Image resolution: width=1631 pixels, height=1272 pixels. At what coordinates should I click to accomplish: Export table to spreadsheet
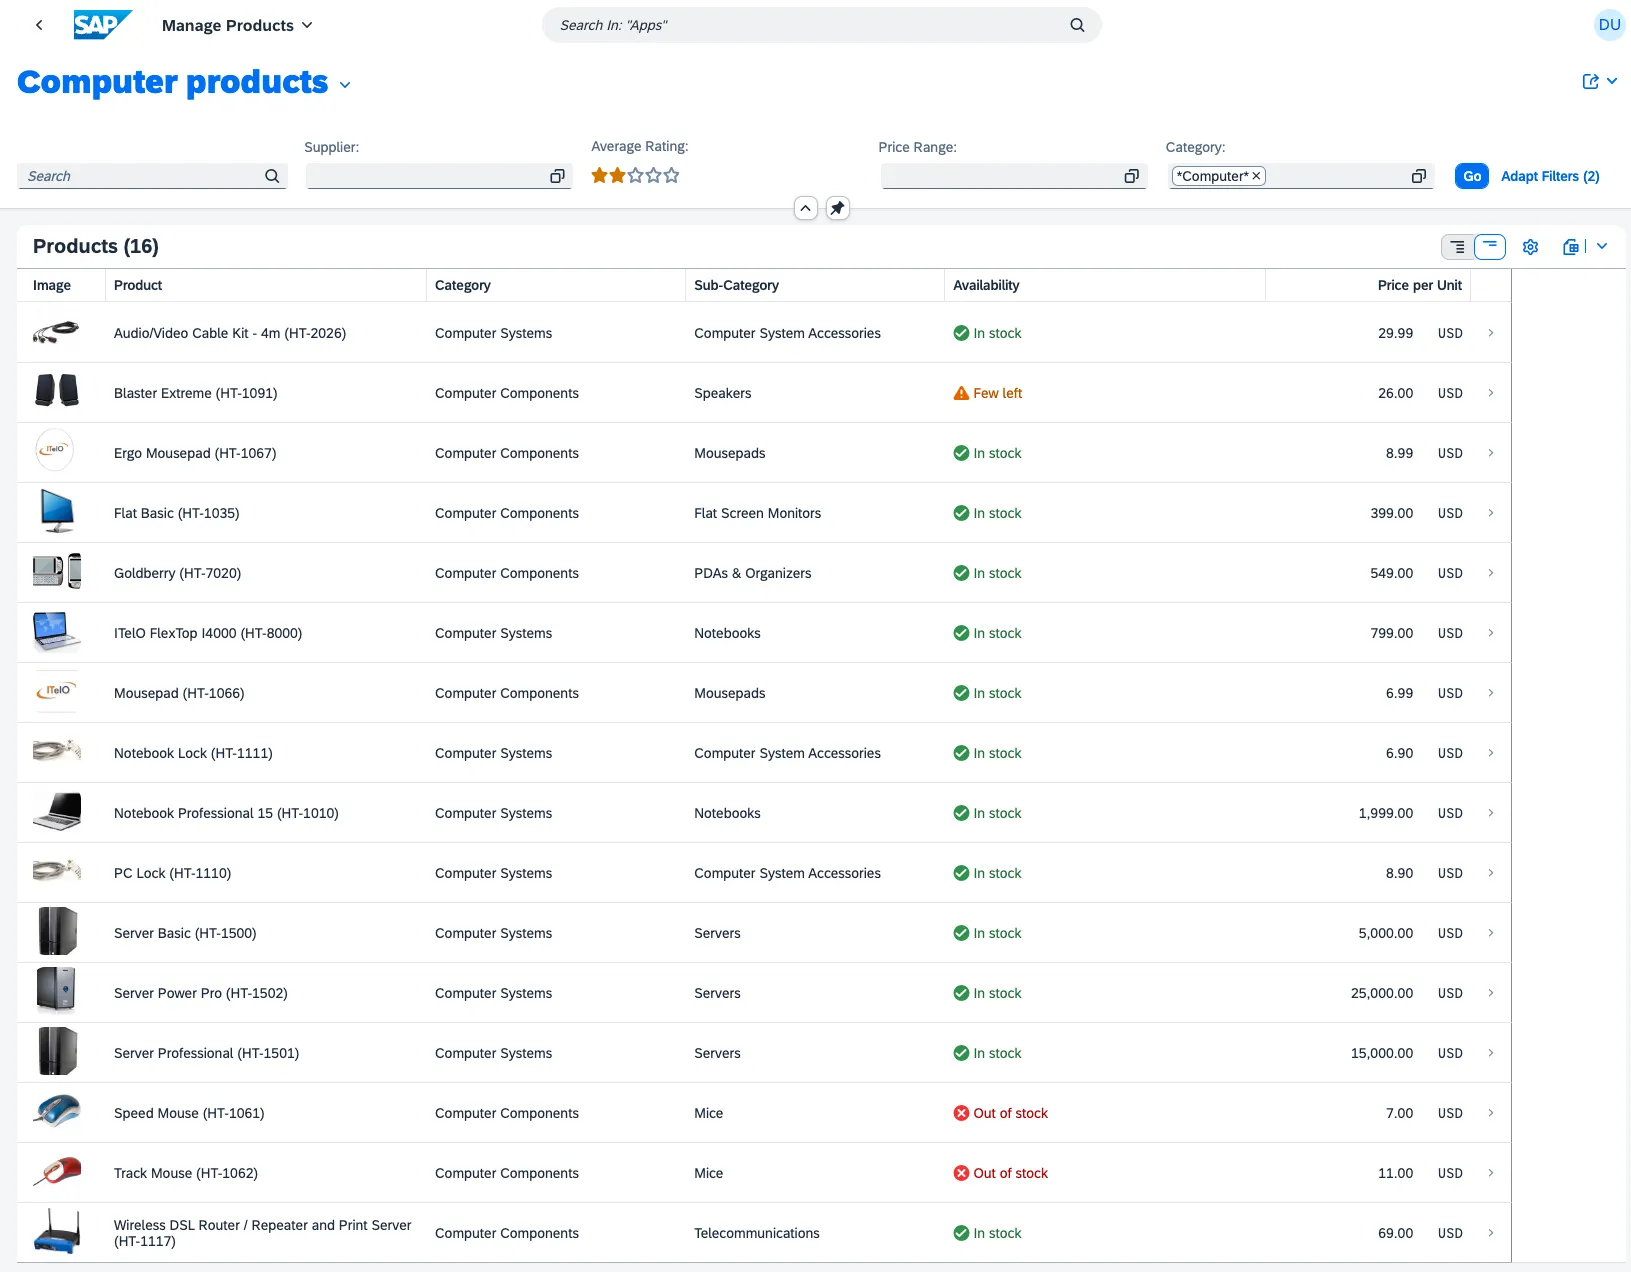tap(1571, 247)
